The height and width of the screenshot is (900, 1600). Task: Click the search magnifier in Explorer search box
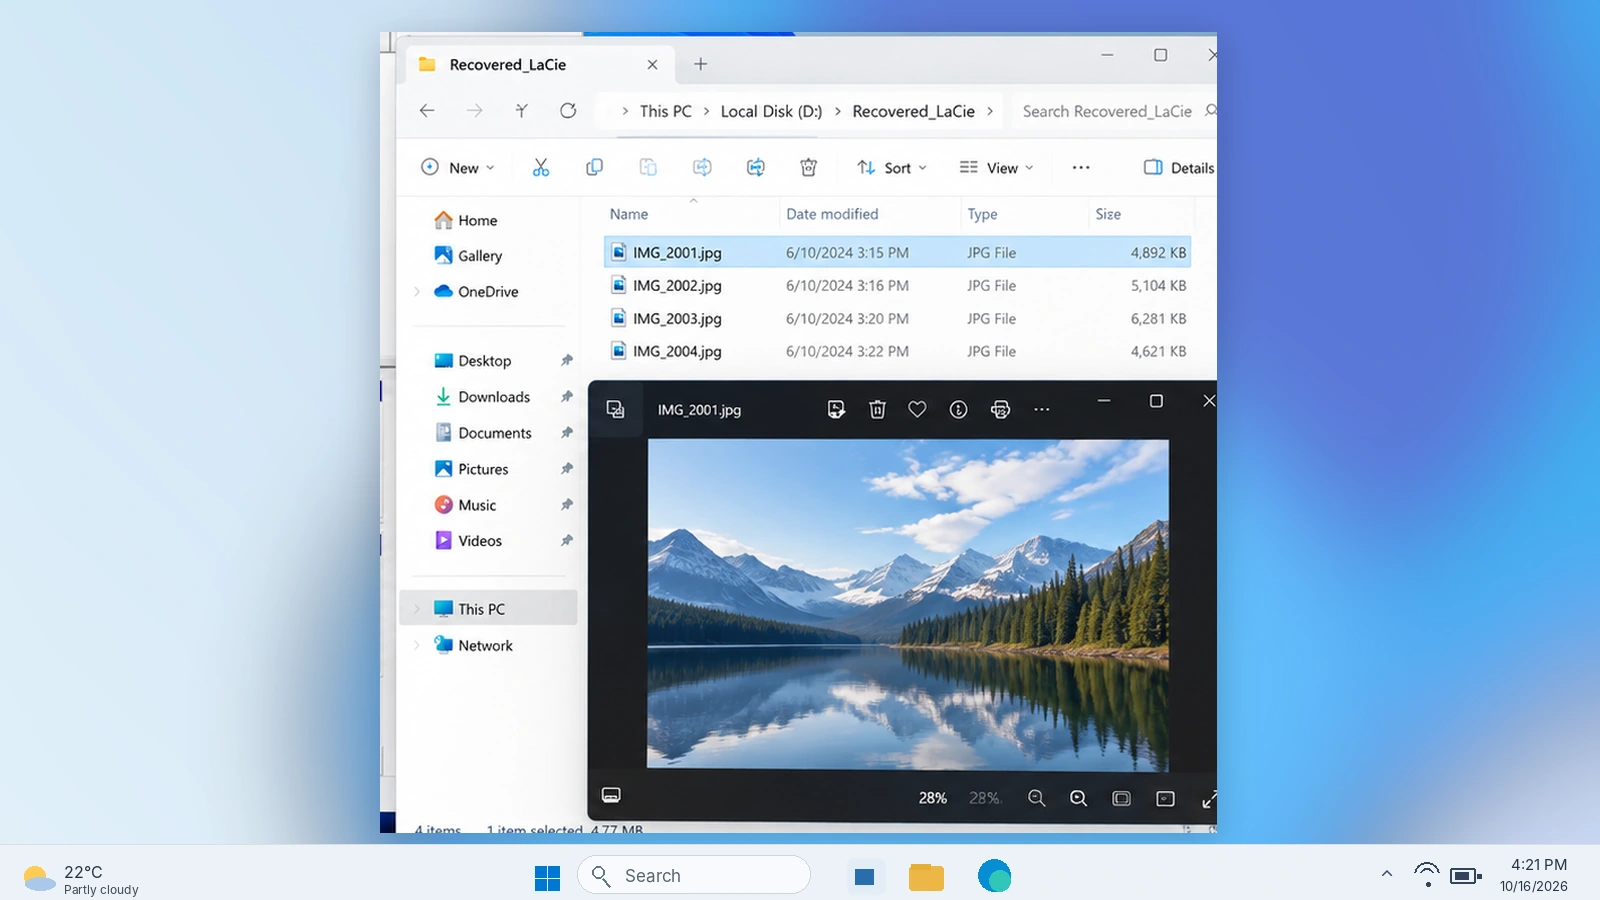tap(1211, 111)
